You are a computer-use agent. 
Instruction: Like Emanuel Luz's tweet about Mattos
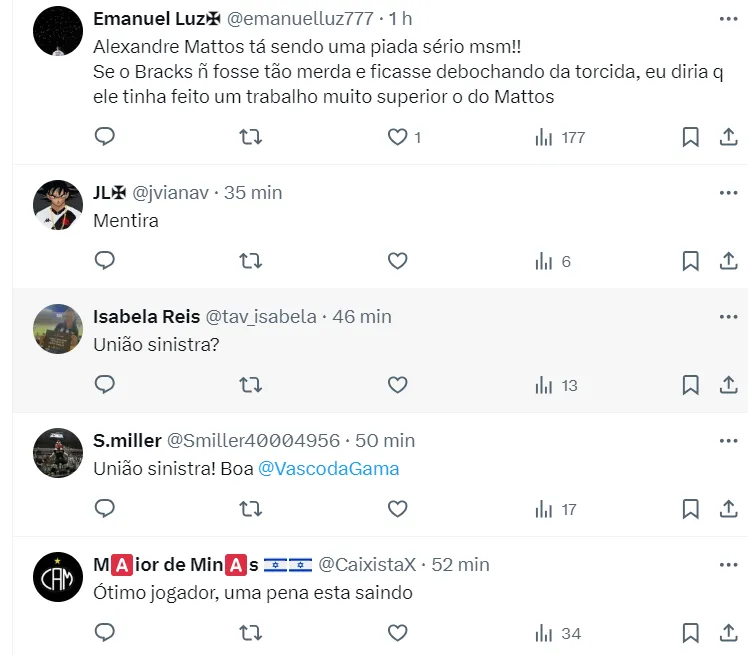[398, 137]
